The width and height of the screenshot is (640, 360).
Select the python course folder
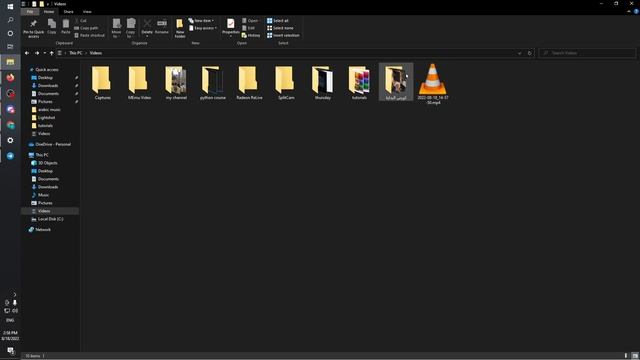(213, 82)
